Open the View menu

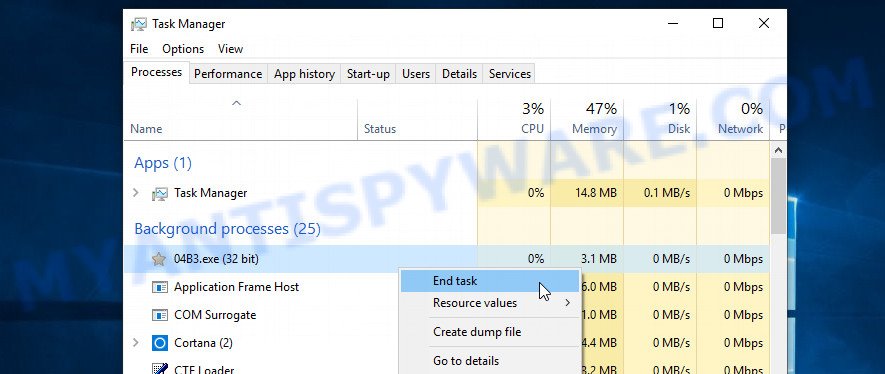click(230, 49)
